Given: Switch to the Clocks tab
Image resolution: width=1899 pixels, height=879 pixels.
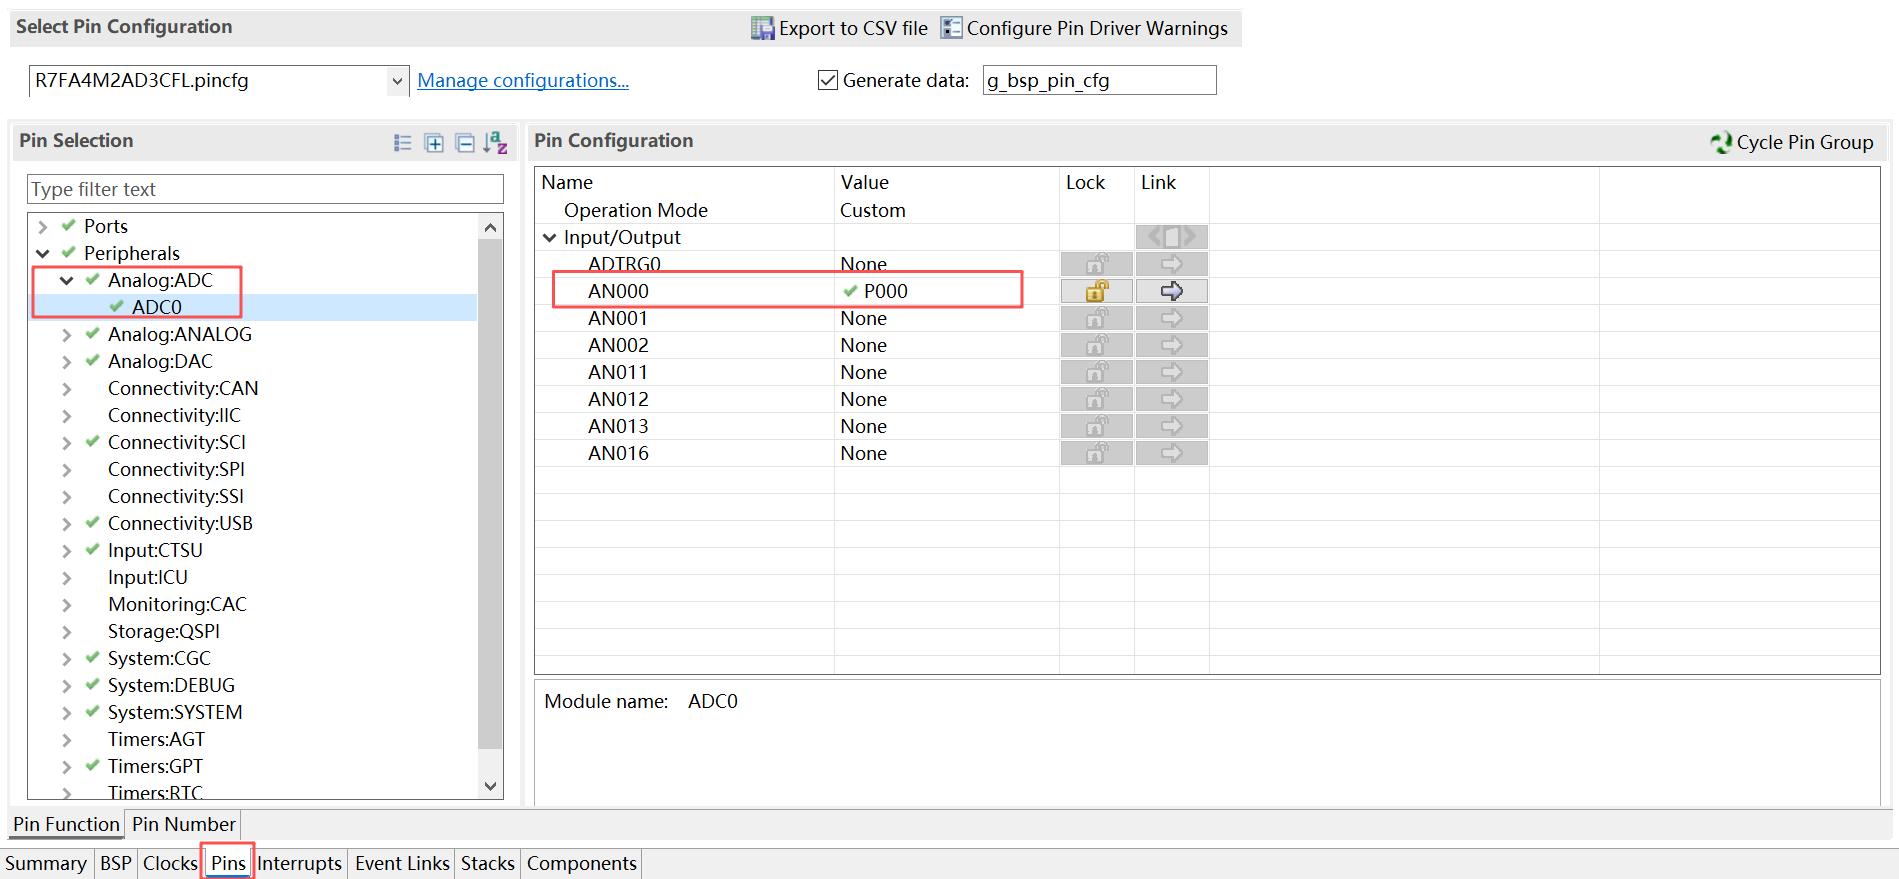Looking at the screenshot, I should 170,863.
